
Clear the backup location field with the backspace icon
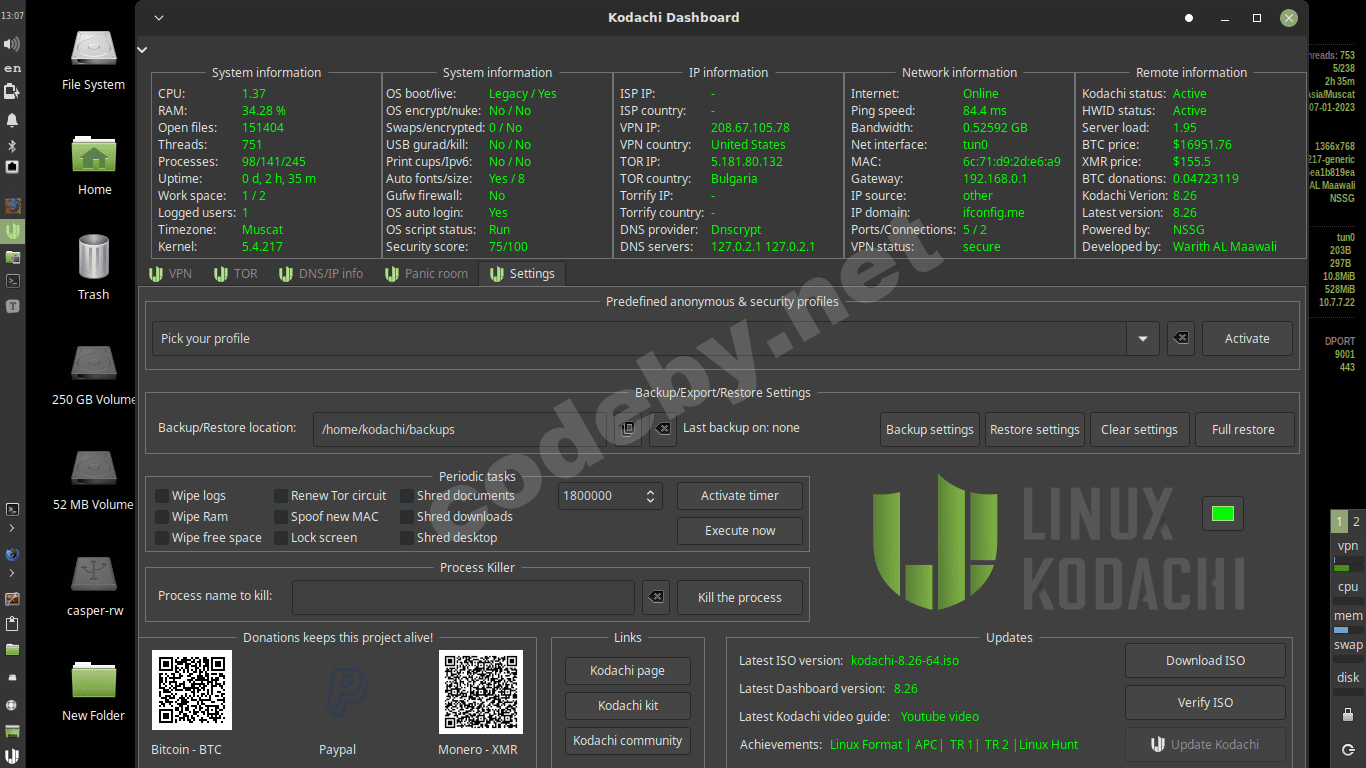(x=662, y=429)
